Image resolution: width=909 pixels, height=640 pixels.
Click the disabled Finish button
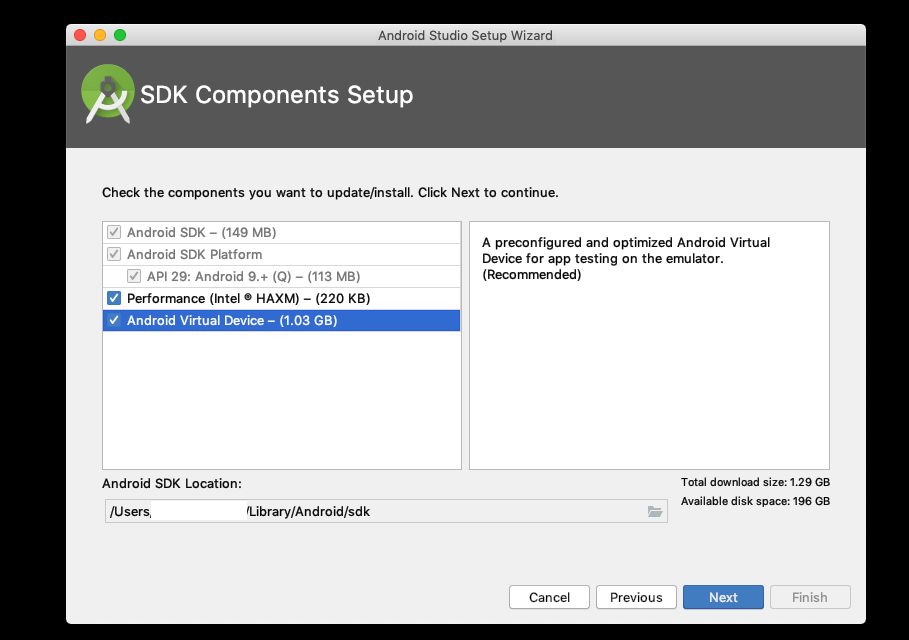point(810,597)
